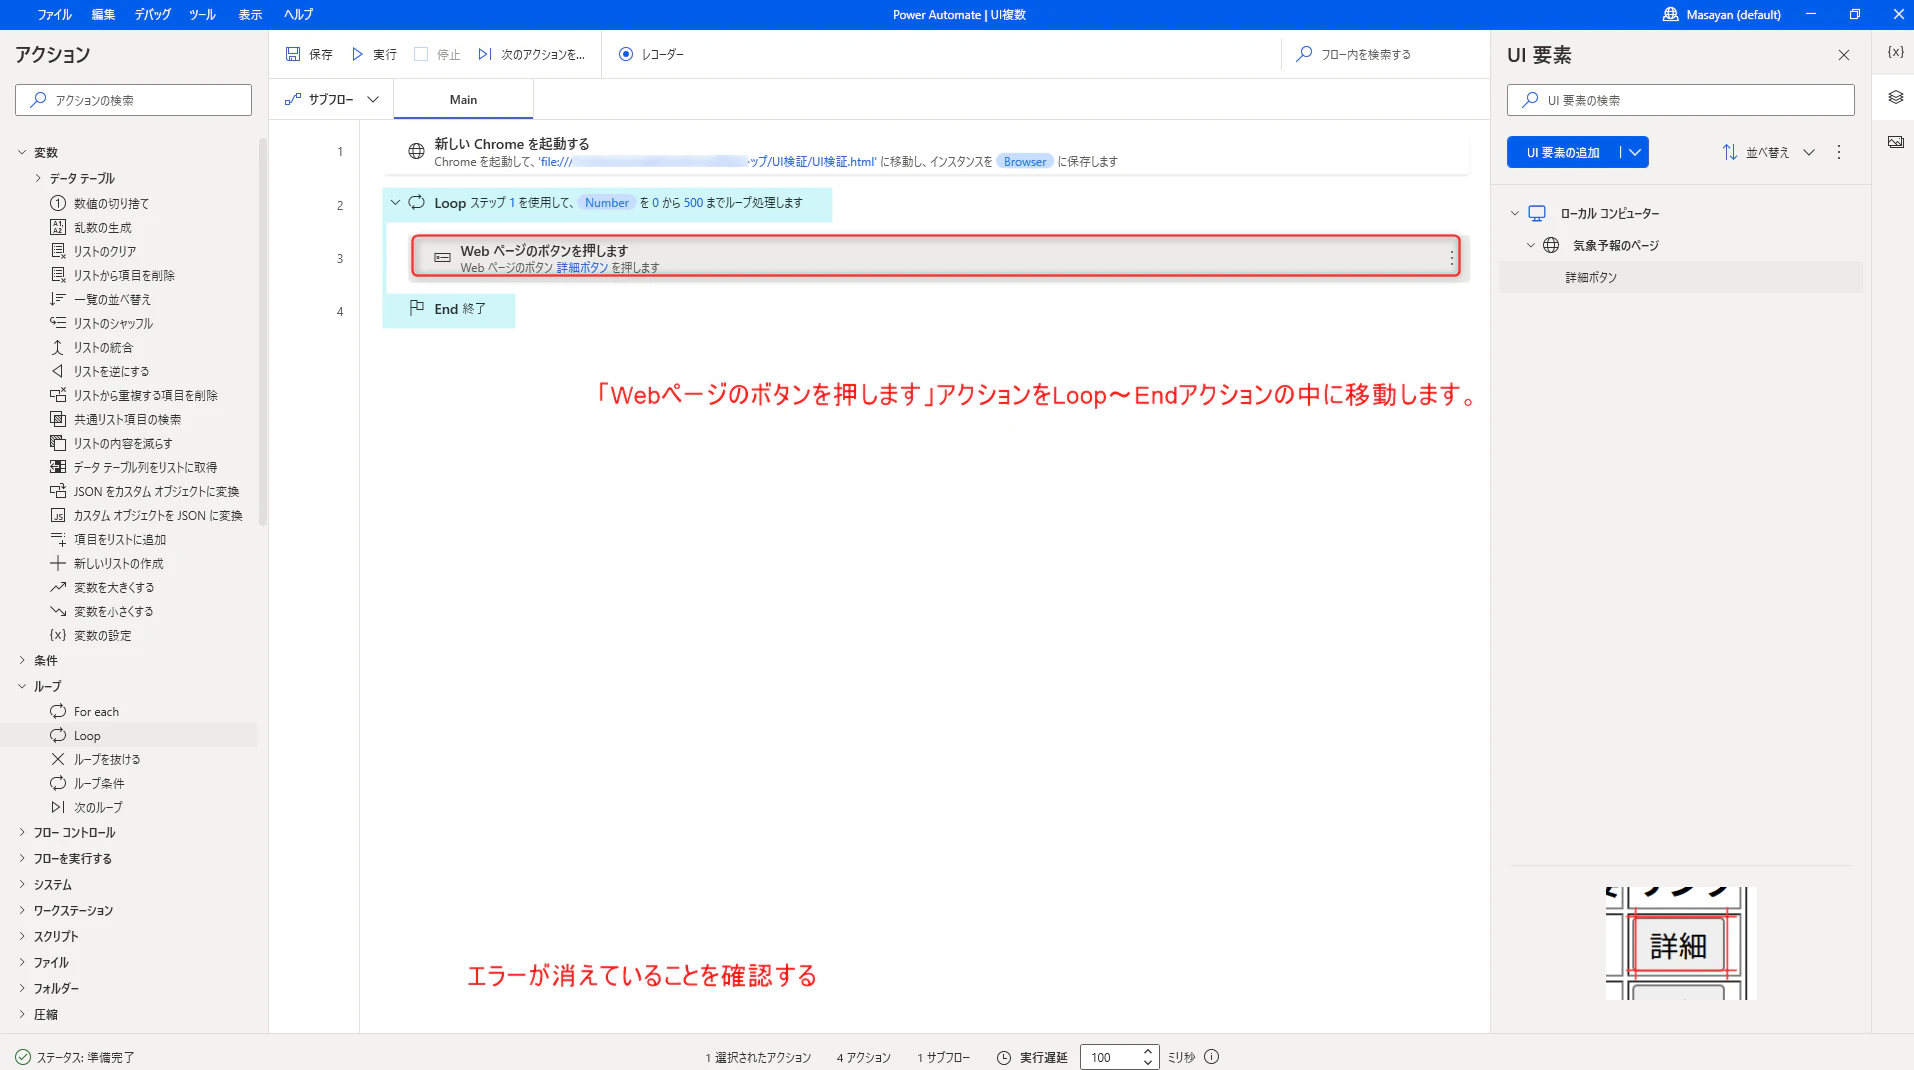1914x1070 pixels.
Task: Open the images panel icon
Action: click(1895, 142)
